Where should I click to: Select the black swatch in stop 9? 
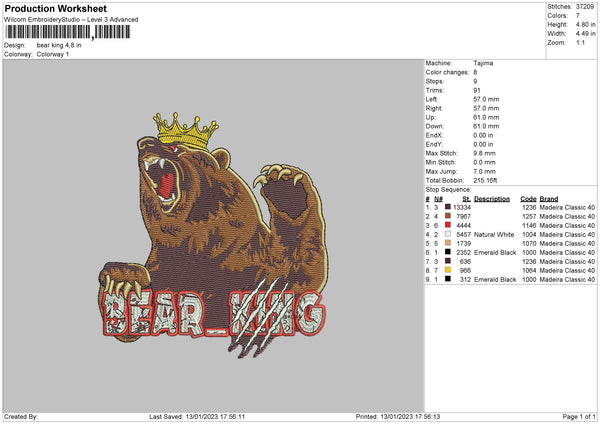(447, 279)
